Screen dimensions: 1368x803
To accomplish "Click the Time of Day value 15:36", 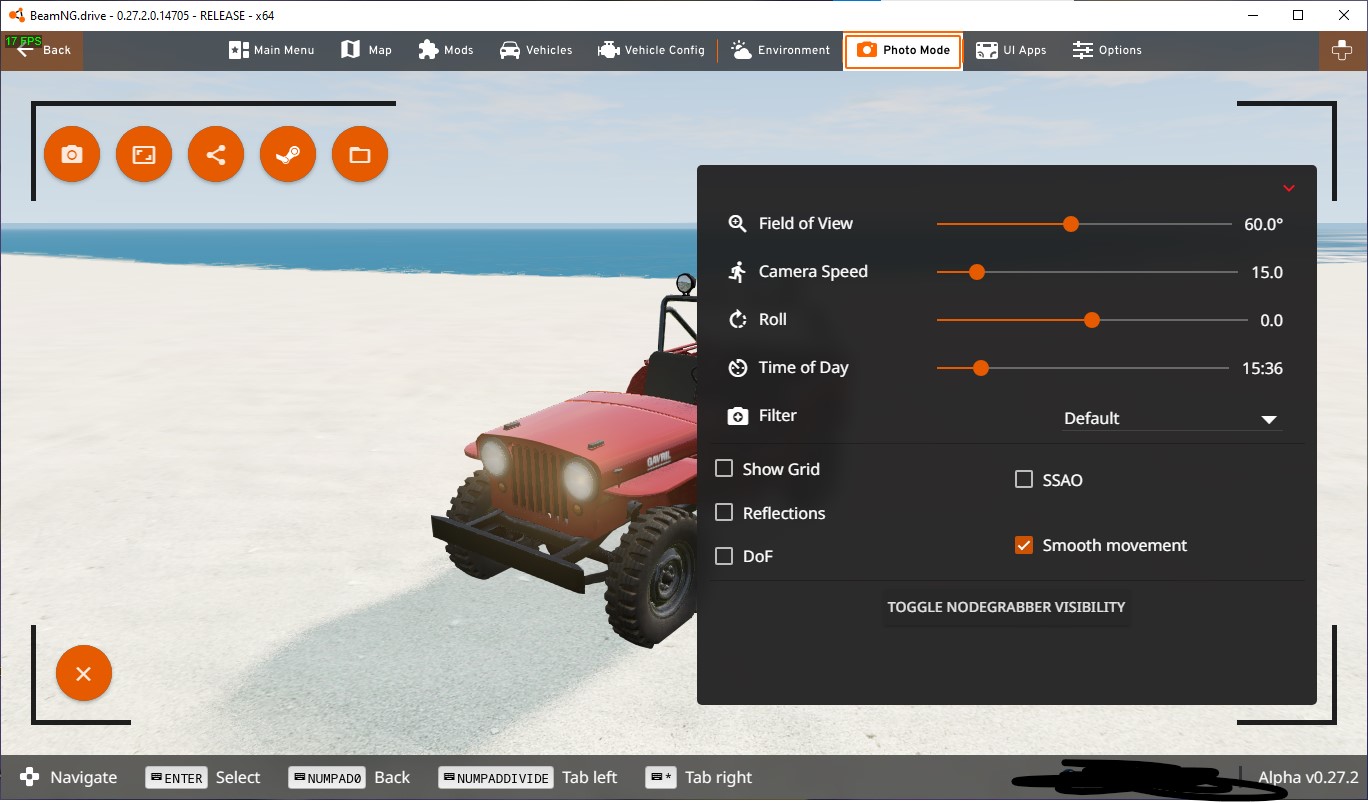I will (1263, 368).
